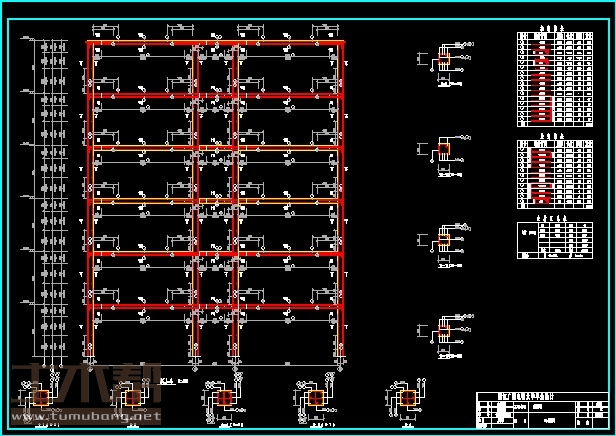Click the bottom joint detail on right
Screen dimensions: 616x436
[444, 333]
